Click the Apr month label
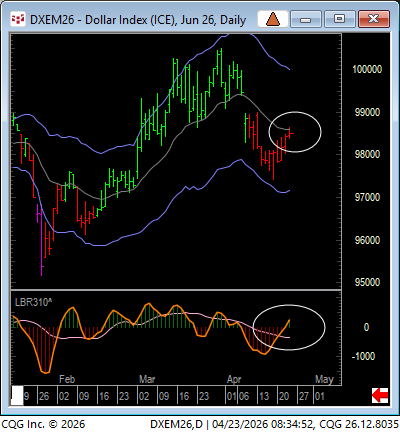The width and height of the screenshot is (400, 432). tap(234, 379)
